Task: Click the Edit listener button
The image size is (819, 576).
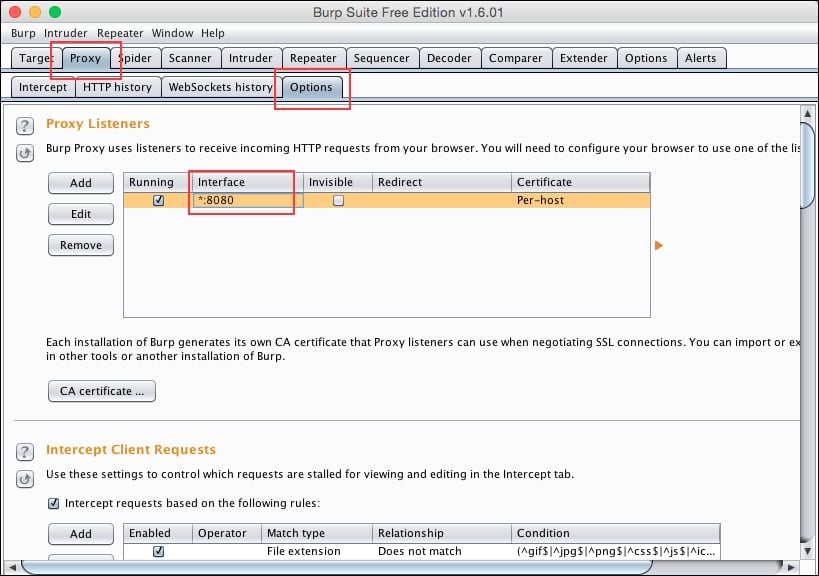Action: [80, 213]
